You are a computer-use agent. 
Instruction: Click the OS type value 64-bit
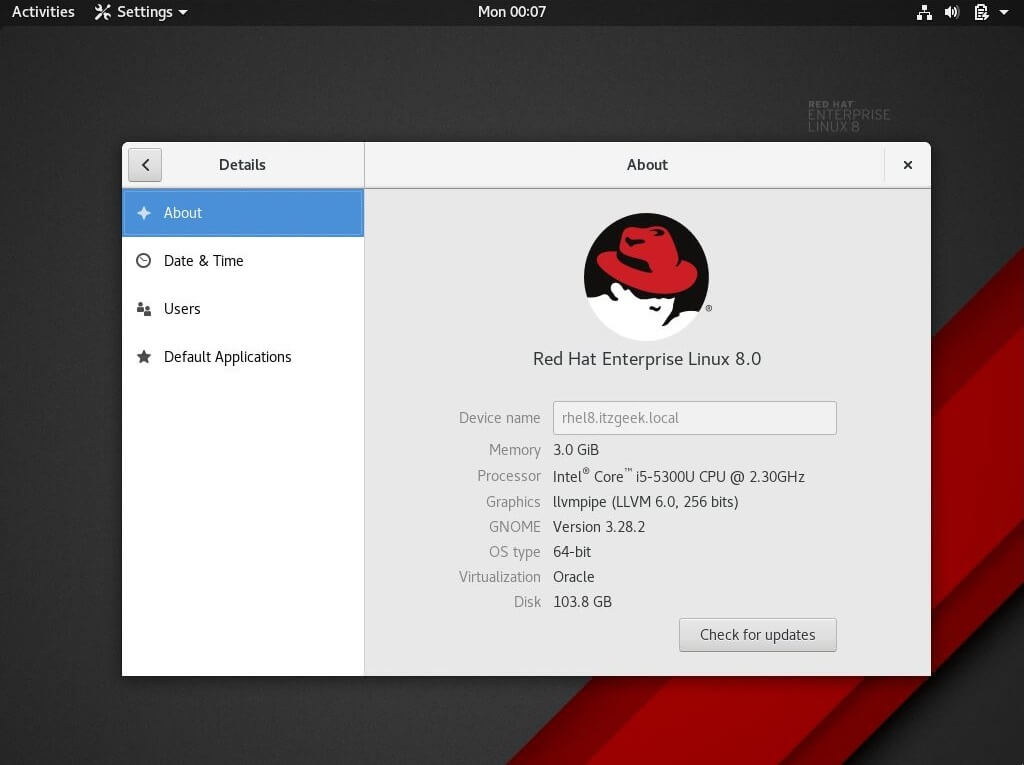point(572,552)
